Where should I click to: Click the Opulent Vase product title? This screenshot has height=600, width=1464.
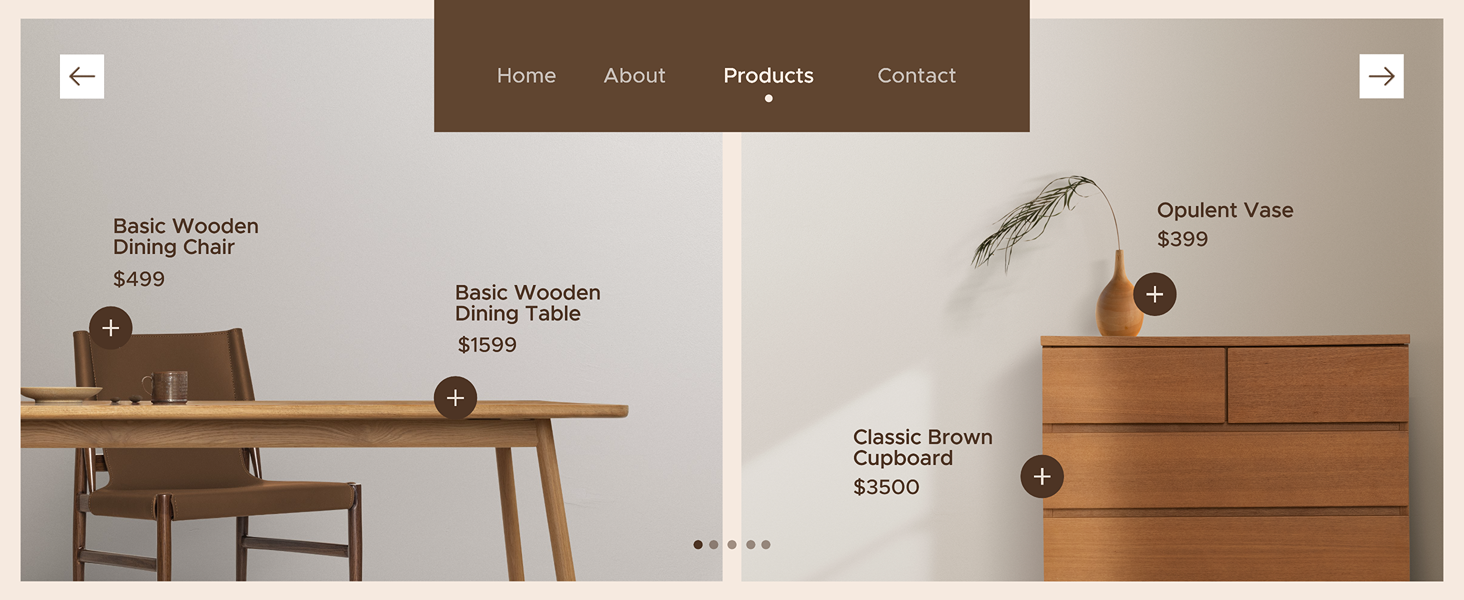[1225, 210]
